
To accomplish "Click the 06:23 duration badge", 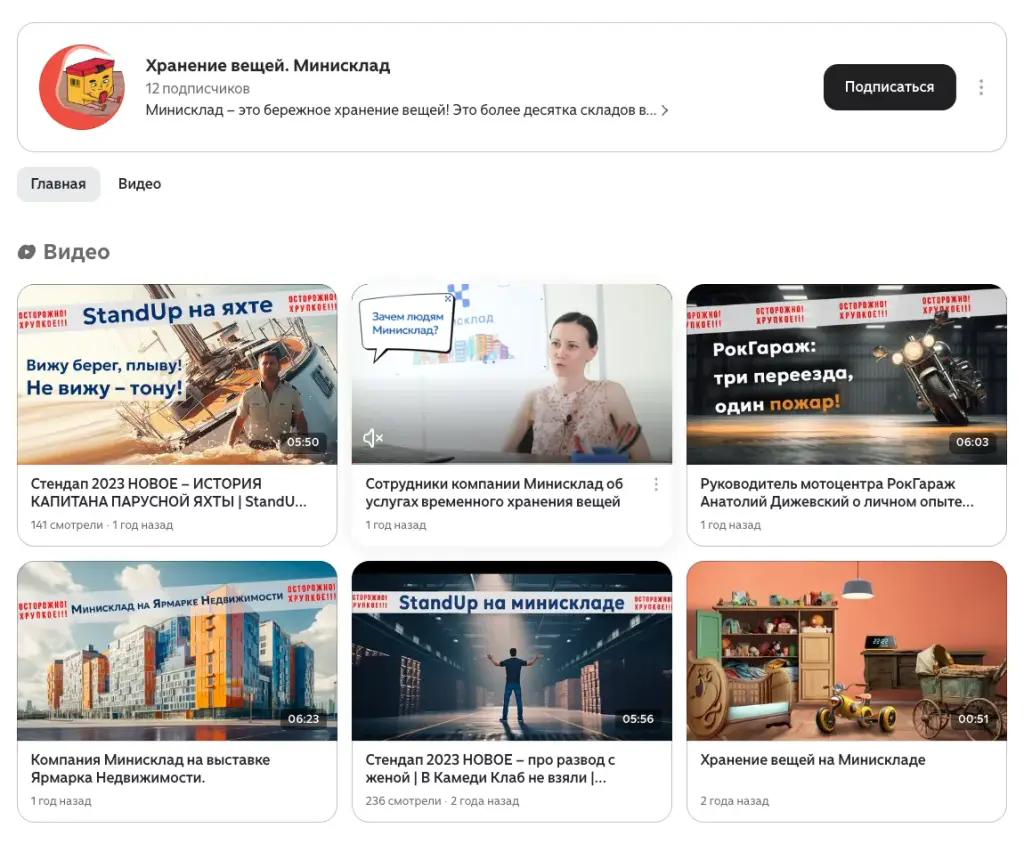I will coord(303,719).
